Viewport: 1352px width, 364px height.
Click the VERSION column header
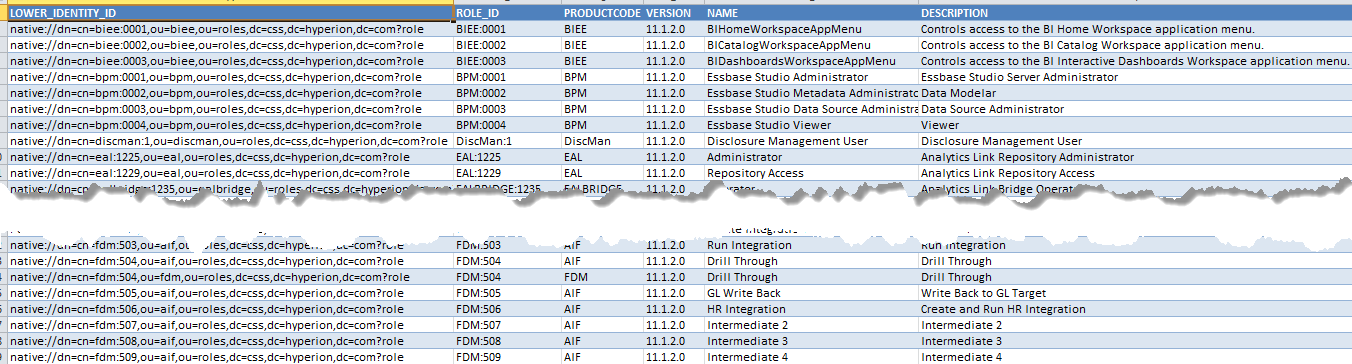[673, 14]
